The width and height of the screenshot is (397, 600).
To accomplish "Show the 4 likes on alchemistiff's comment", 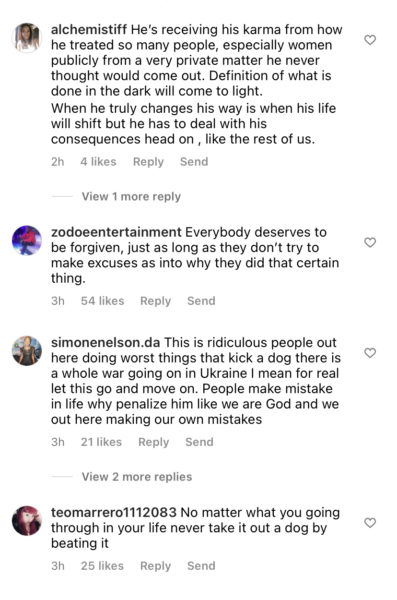I will click(98, 161).
